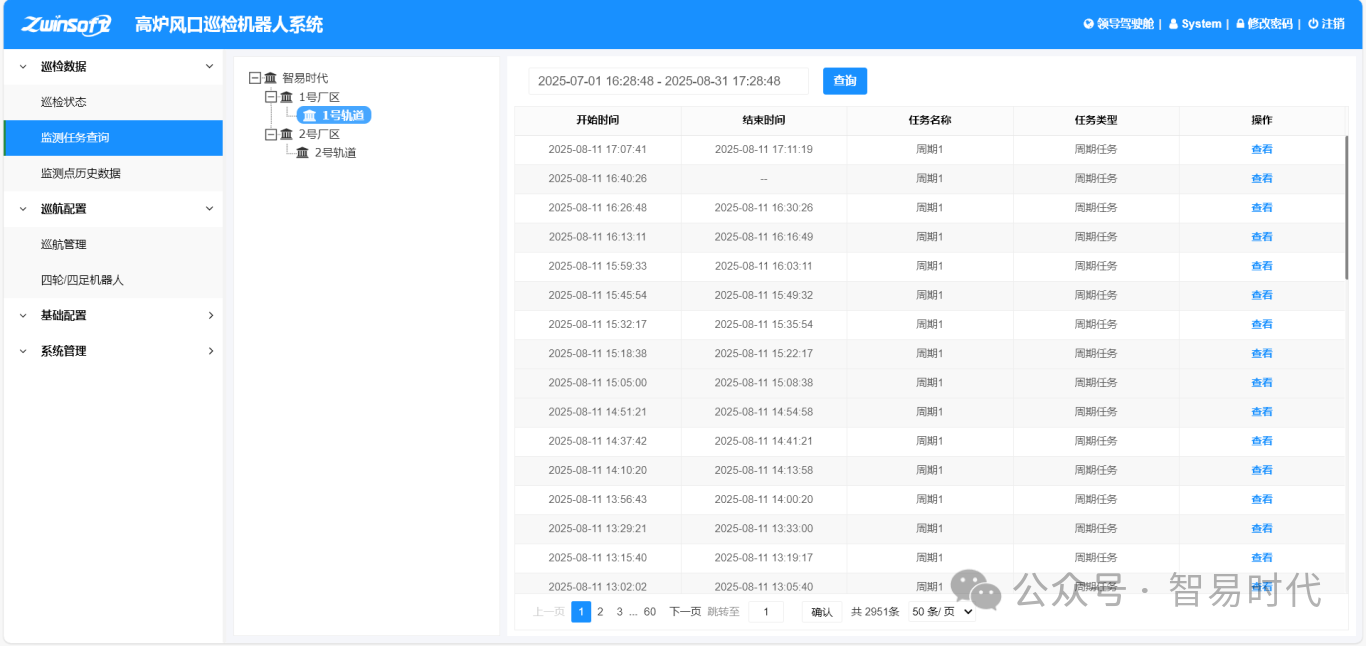Click the icon next to 2号轨道
This screenshot has width=1366, height=646.
(303, 153)
